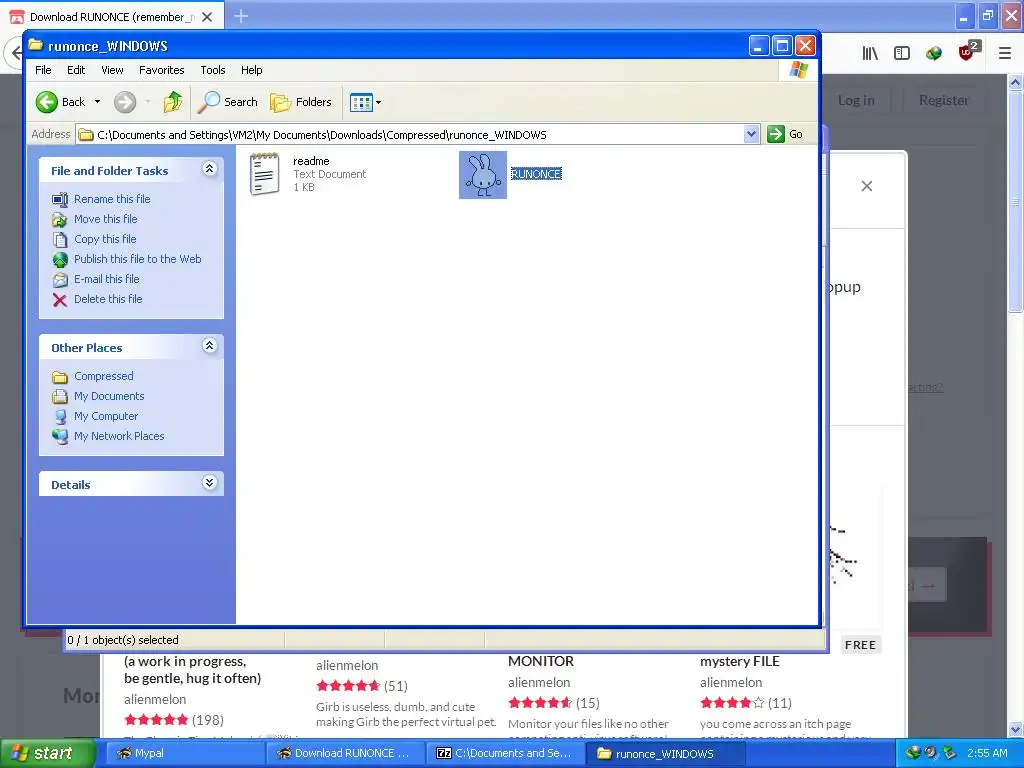
Task: Open the Search magnifier in toolbar
Action: pyautogui.click(x=208, y=102)
